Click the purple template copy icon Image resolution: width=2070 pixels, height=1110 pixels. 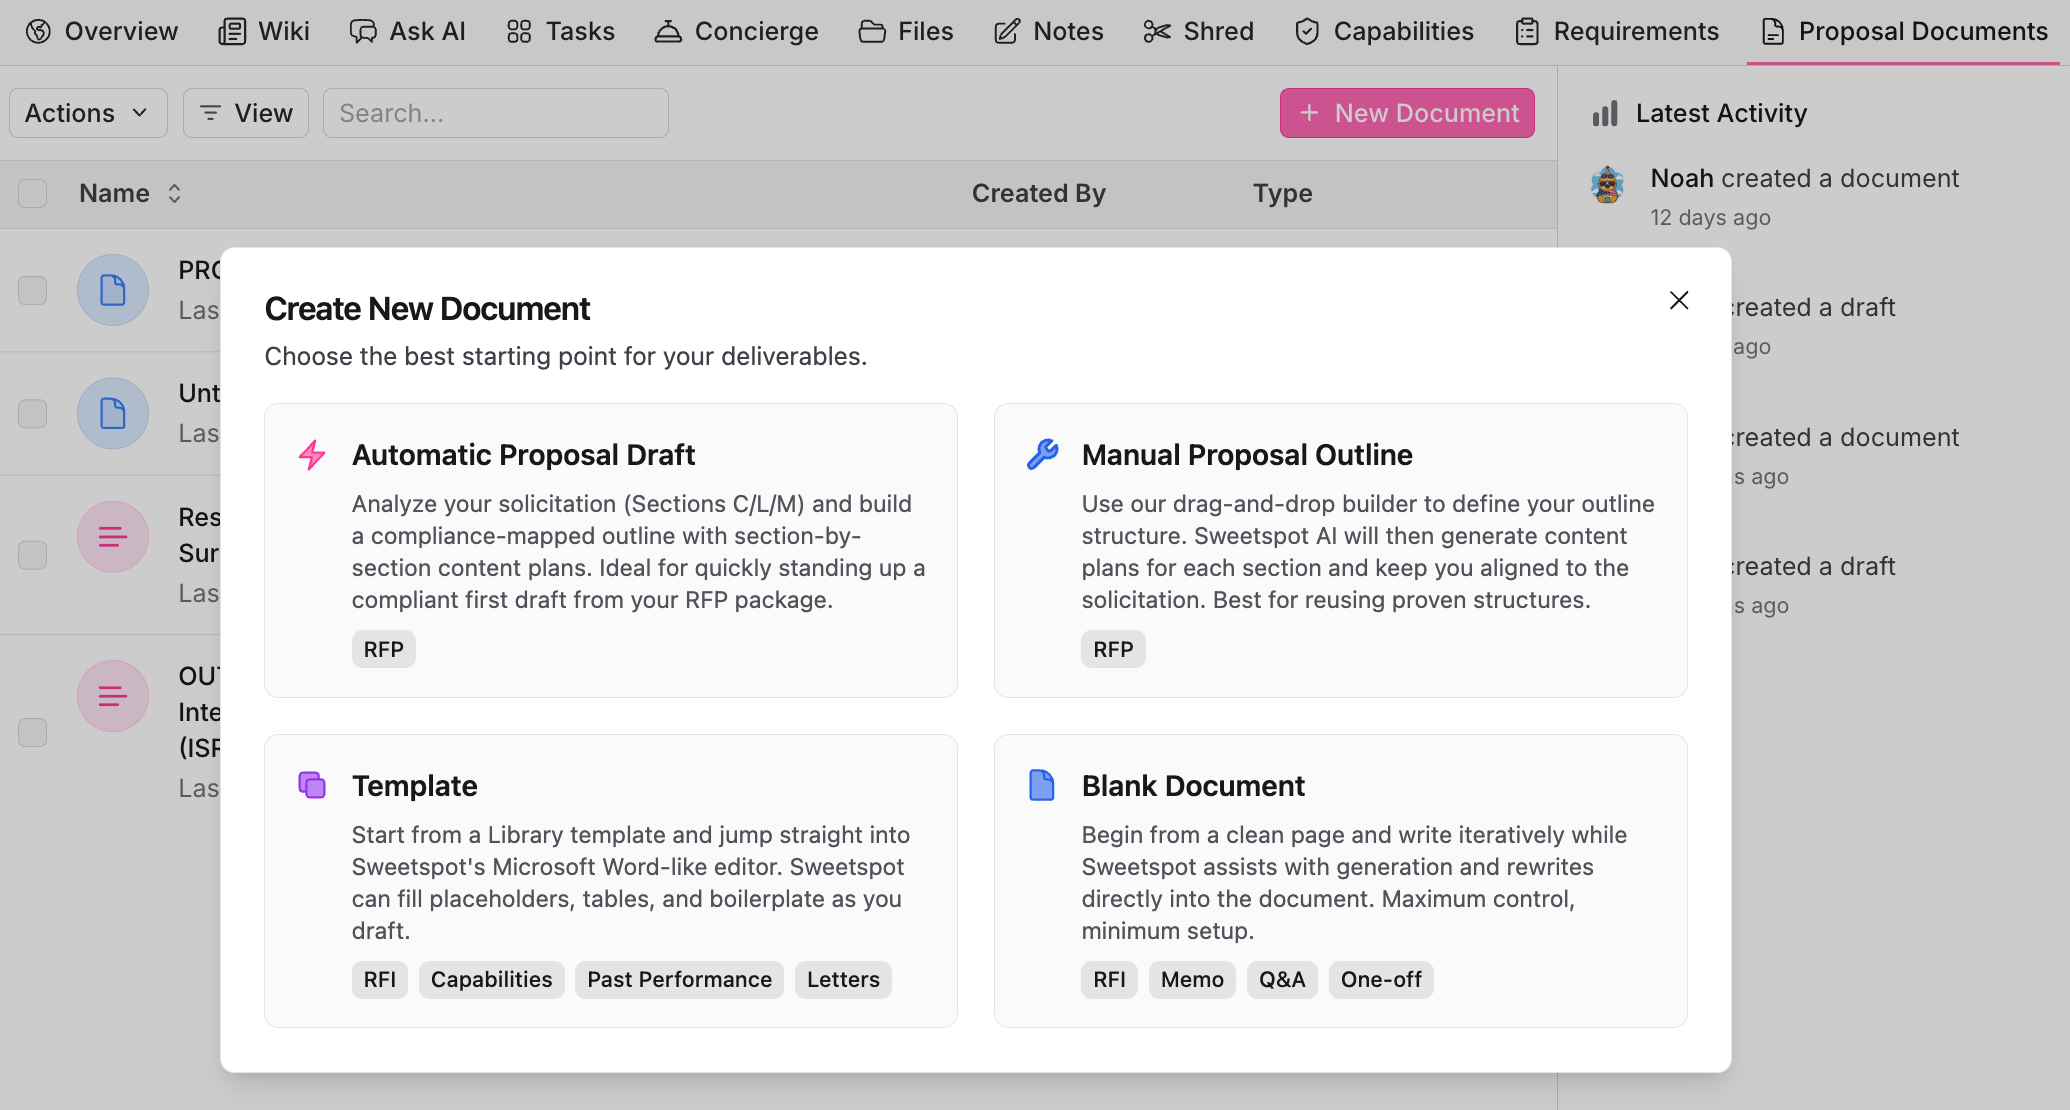click(x=312, y=785)
